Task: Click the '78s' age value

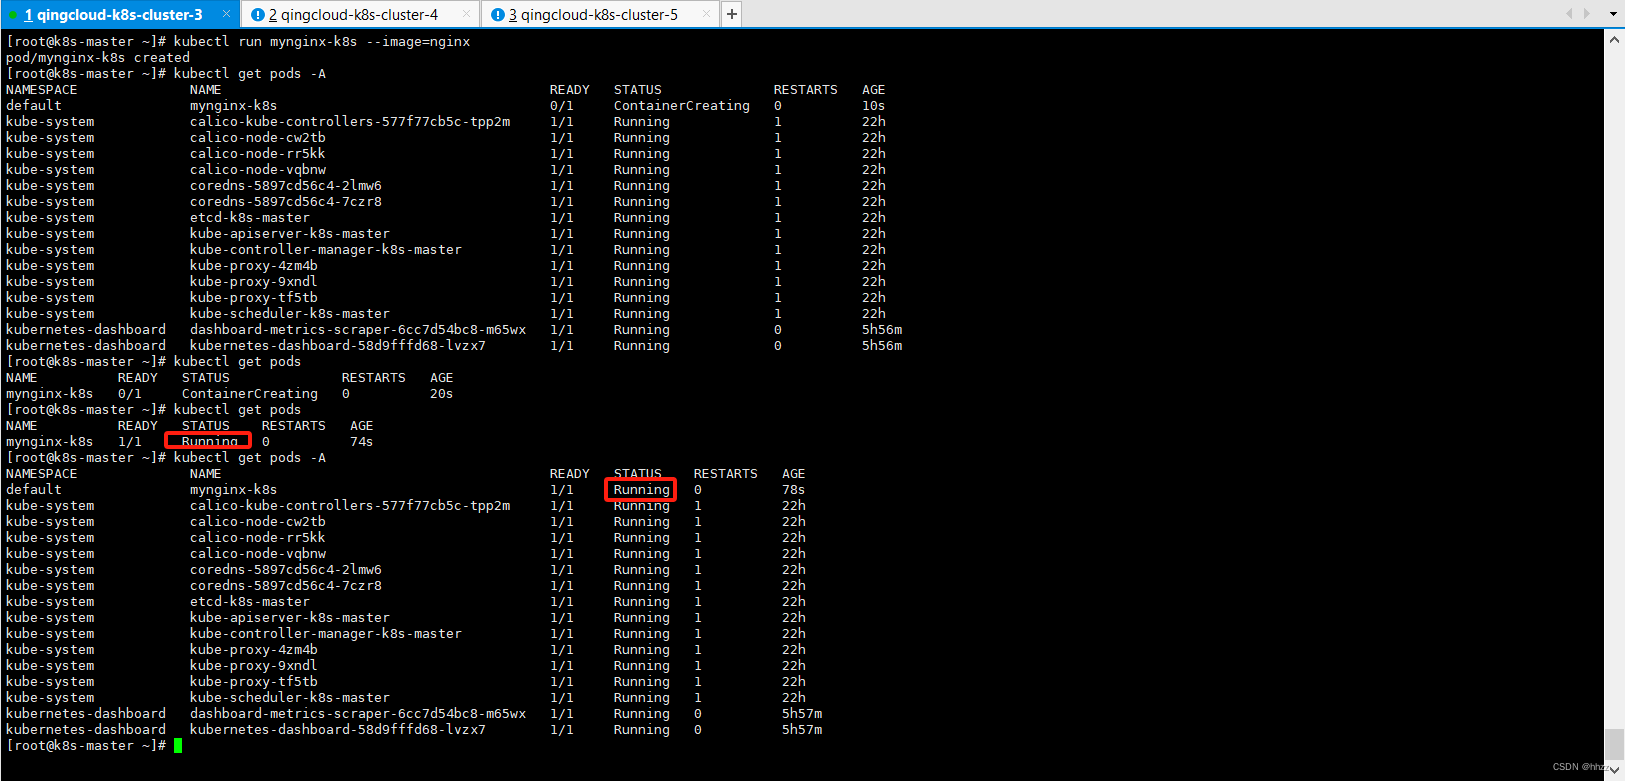Action: pyautogui.click(x=794, y=490)
